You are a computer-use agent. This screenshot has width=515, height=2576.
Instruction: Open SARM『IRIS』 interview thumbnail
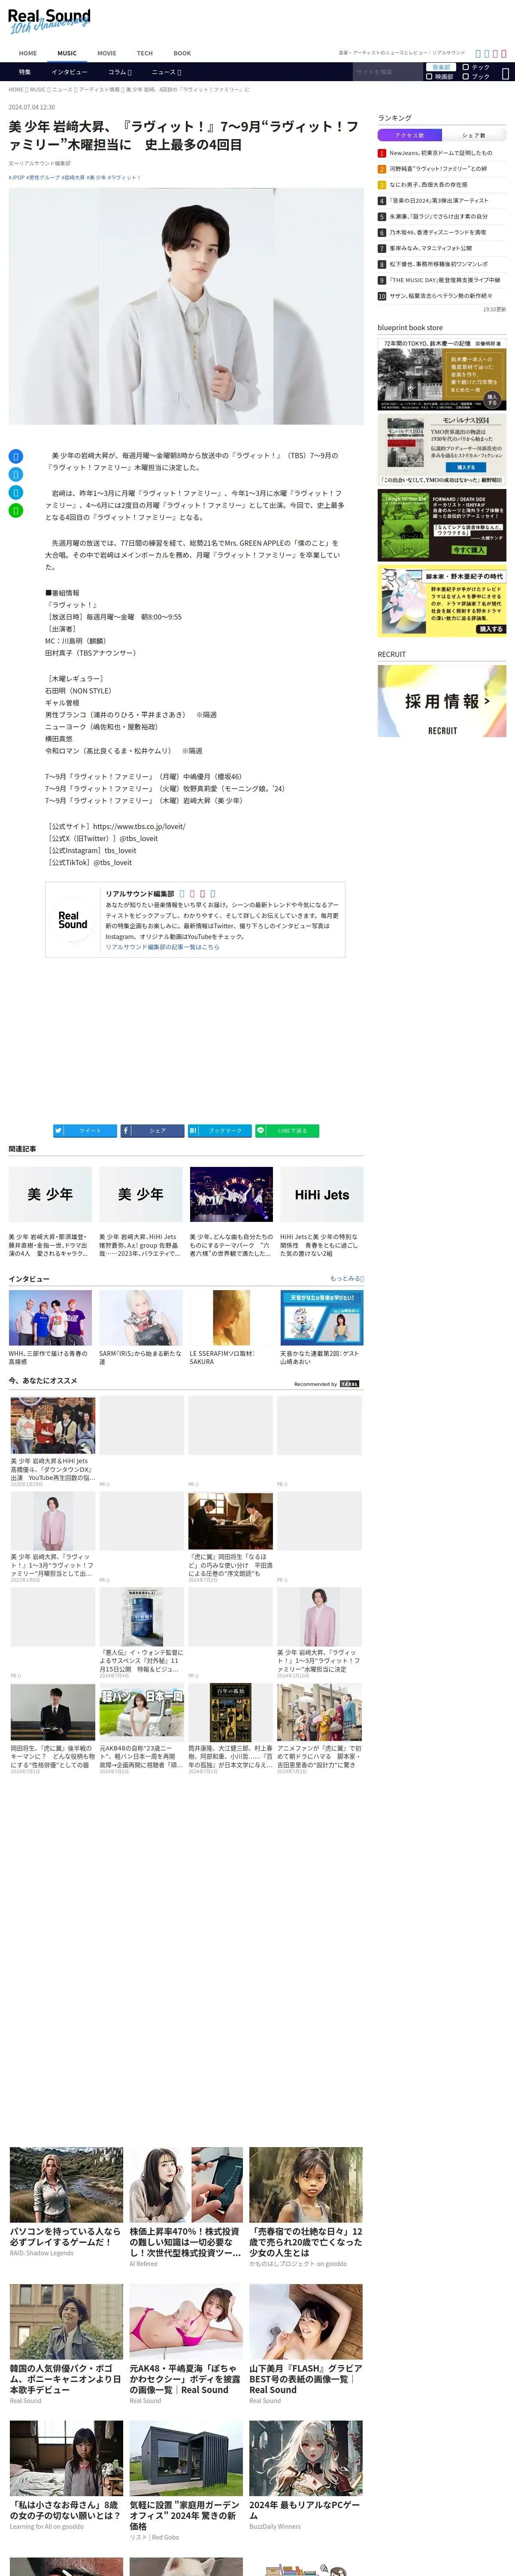point(141,1317)
